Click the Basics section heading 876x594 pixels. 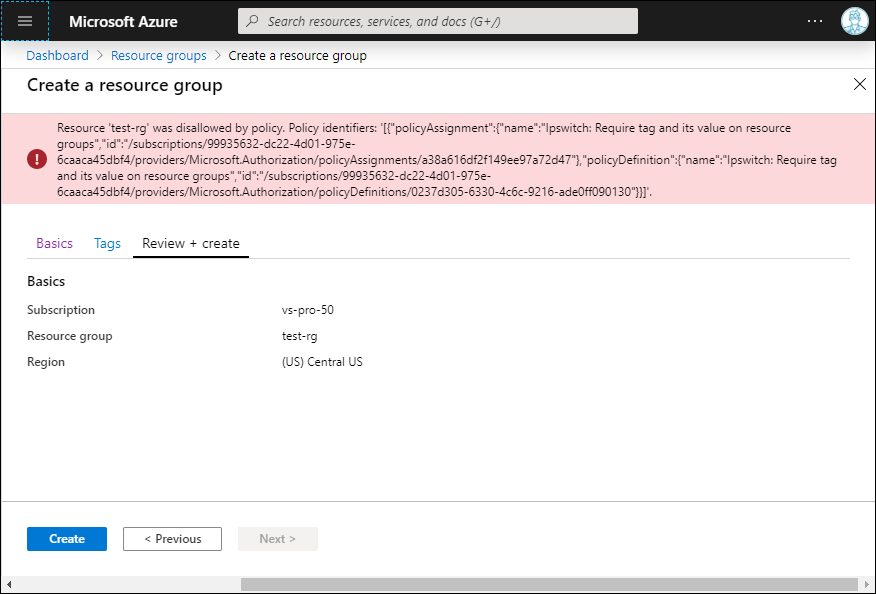(46, 281)
